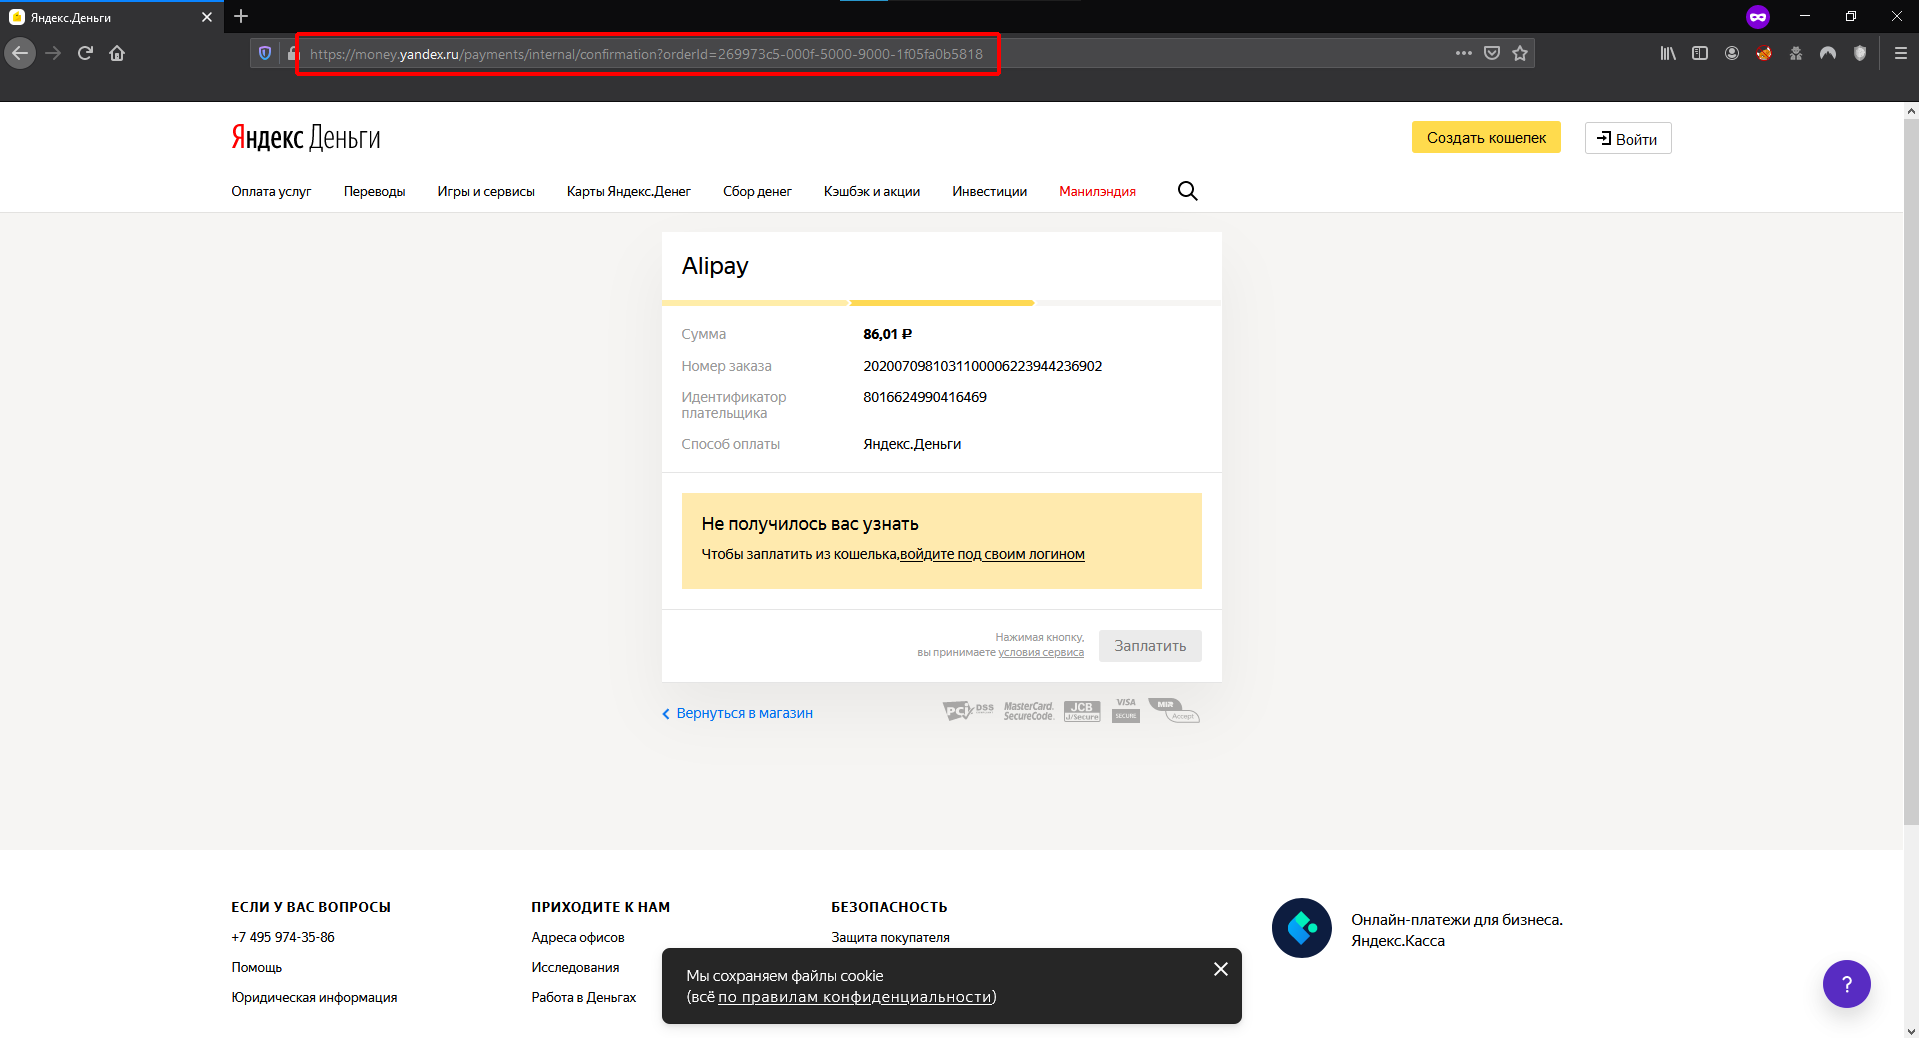
Task: Click the Онлайн-платежи для бизнеса text
Action: click(x=1457, y=920)
